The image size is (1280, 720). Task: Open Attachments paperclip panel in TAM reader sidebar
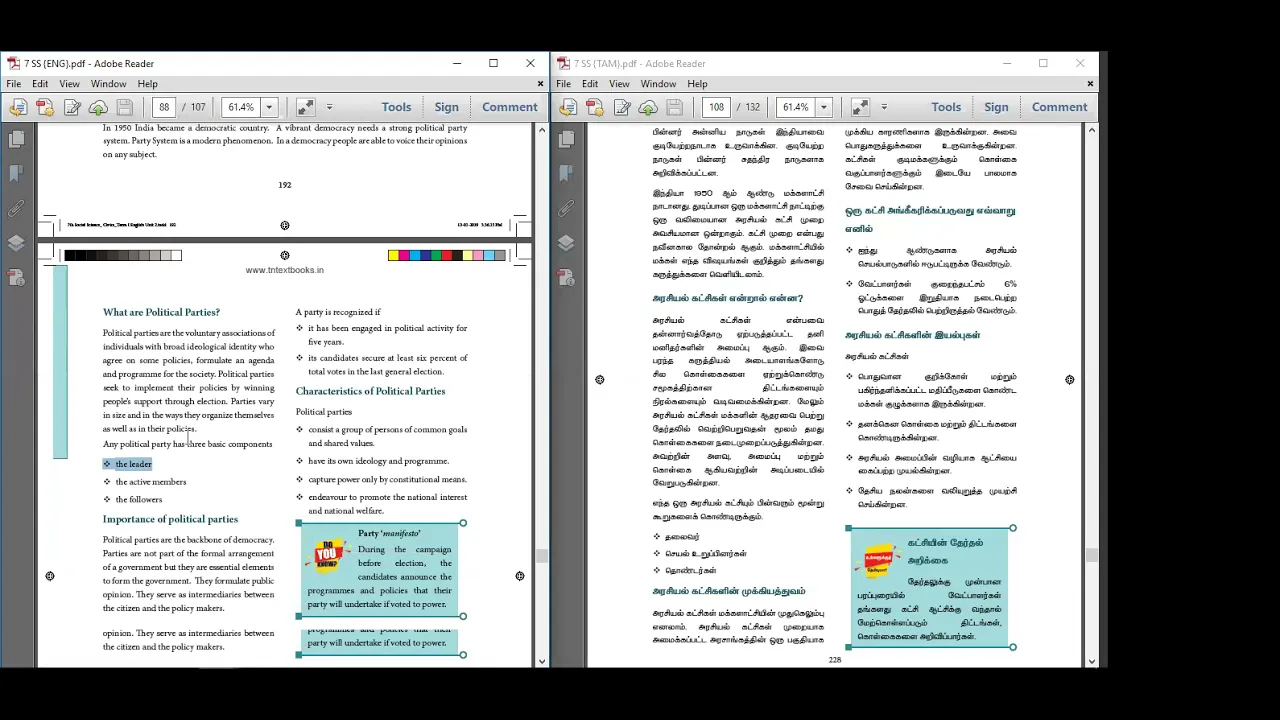[566, 209]
